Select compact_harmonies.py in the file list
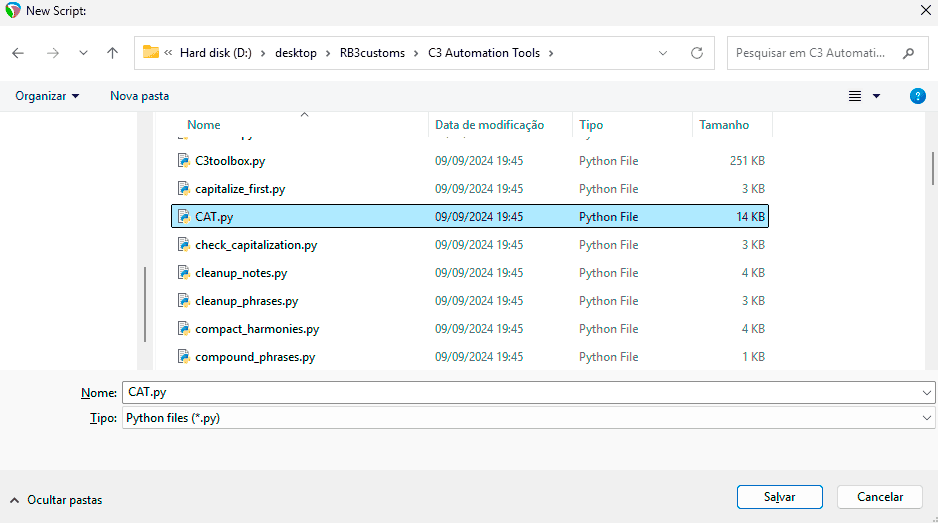The image size is (938, 523). coord(257,328)
